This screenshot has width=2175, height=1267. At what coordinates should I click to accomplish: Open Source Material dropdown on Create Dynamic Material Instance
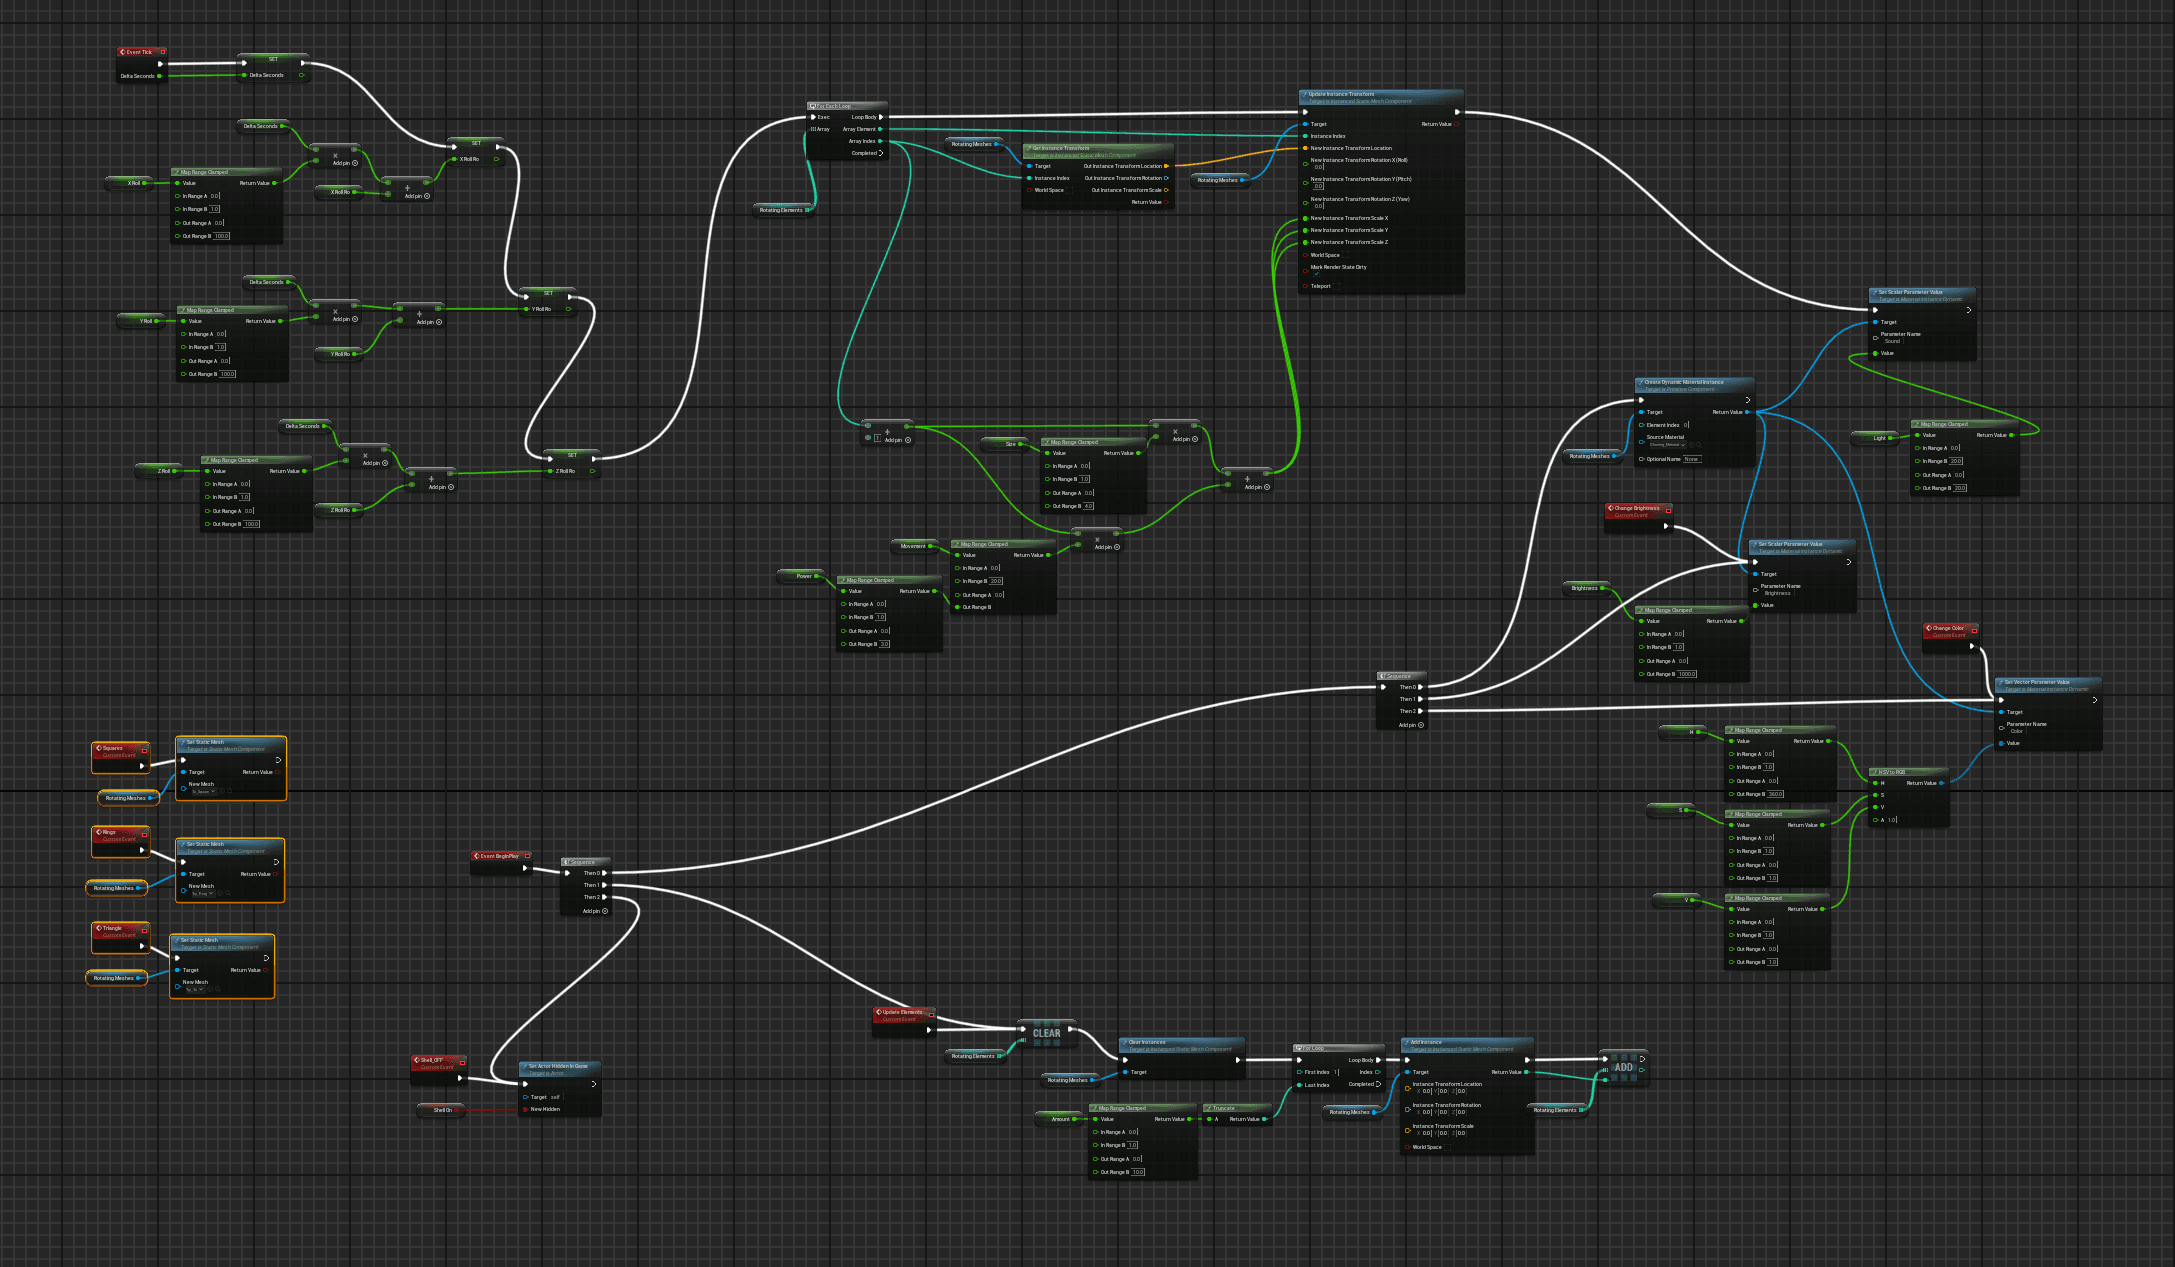coord(1666,445)
